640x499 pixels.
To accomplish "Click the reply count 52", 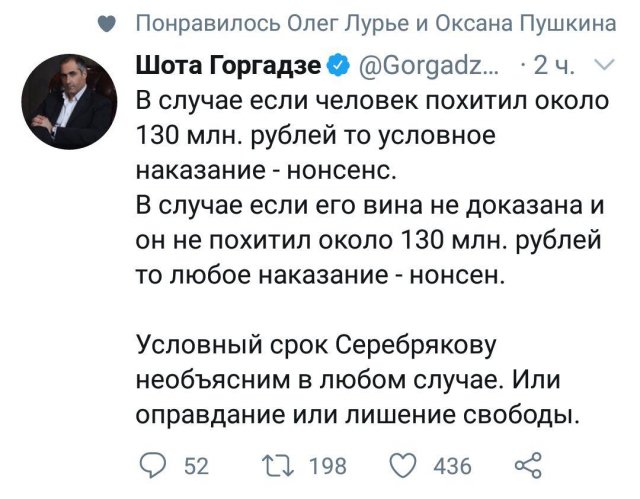I will coord(196,465).
